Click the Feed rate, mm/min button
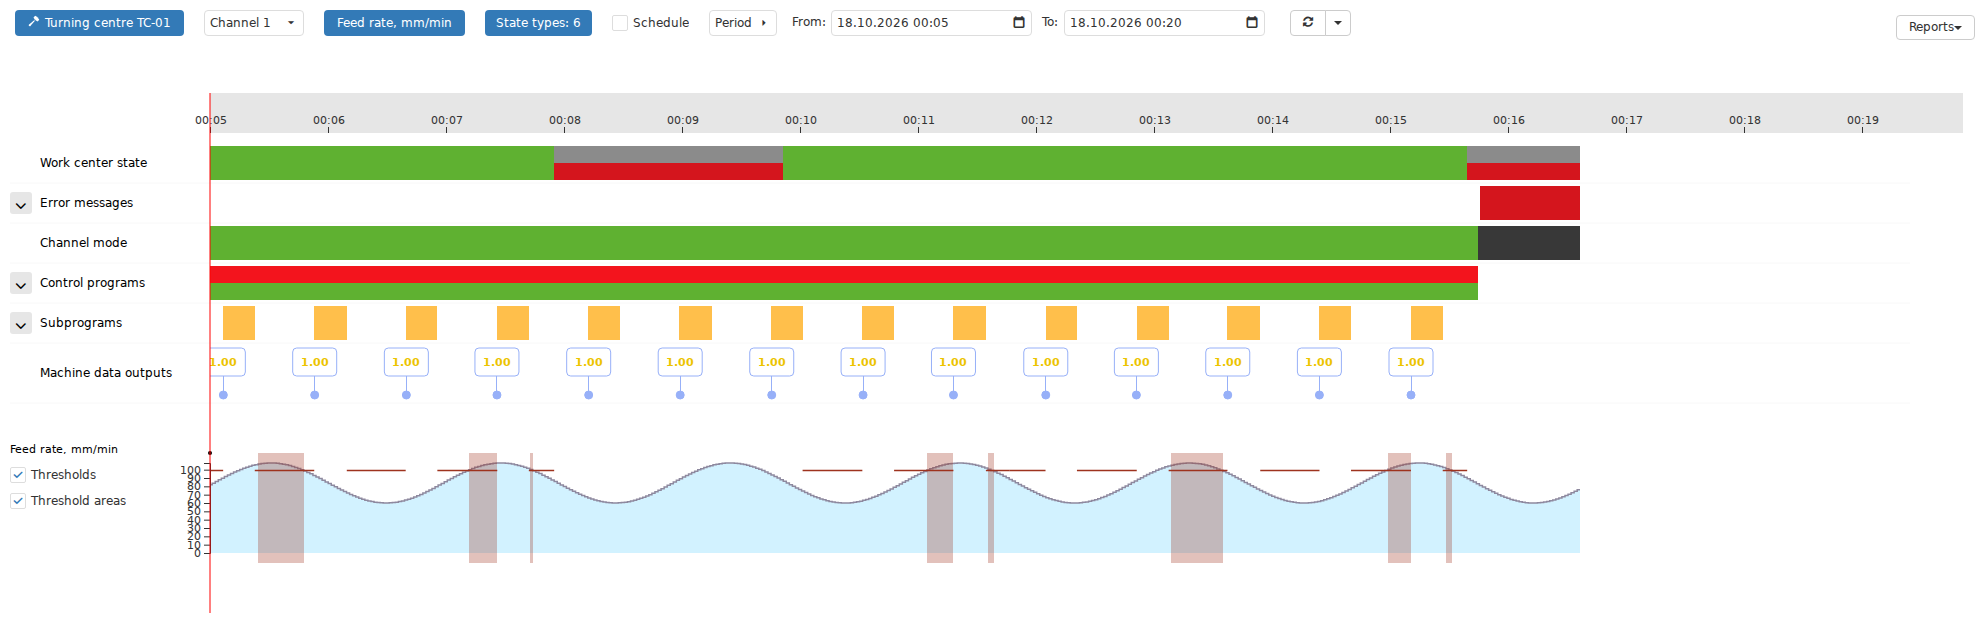 coord(394,23)
